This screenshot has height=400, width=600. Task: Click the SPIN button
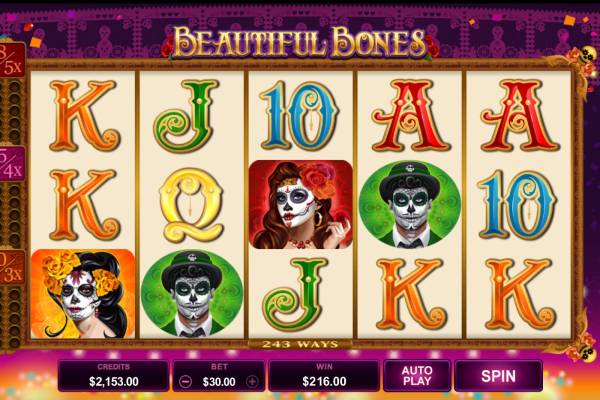(x=498, y=376)
